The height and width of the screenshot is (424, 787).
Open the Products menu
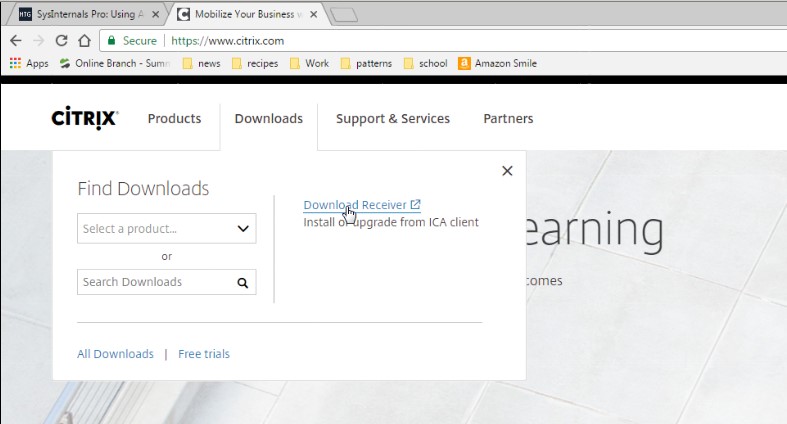click(174, 118)
